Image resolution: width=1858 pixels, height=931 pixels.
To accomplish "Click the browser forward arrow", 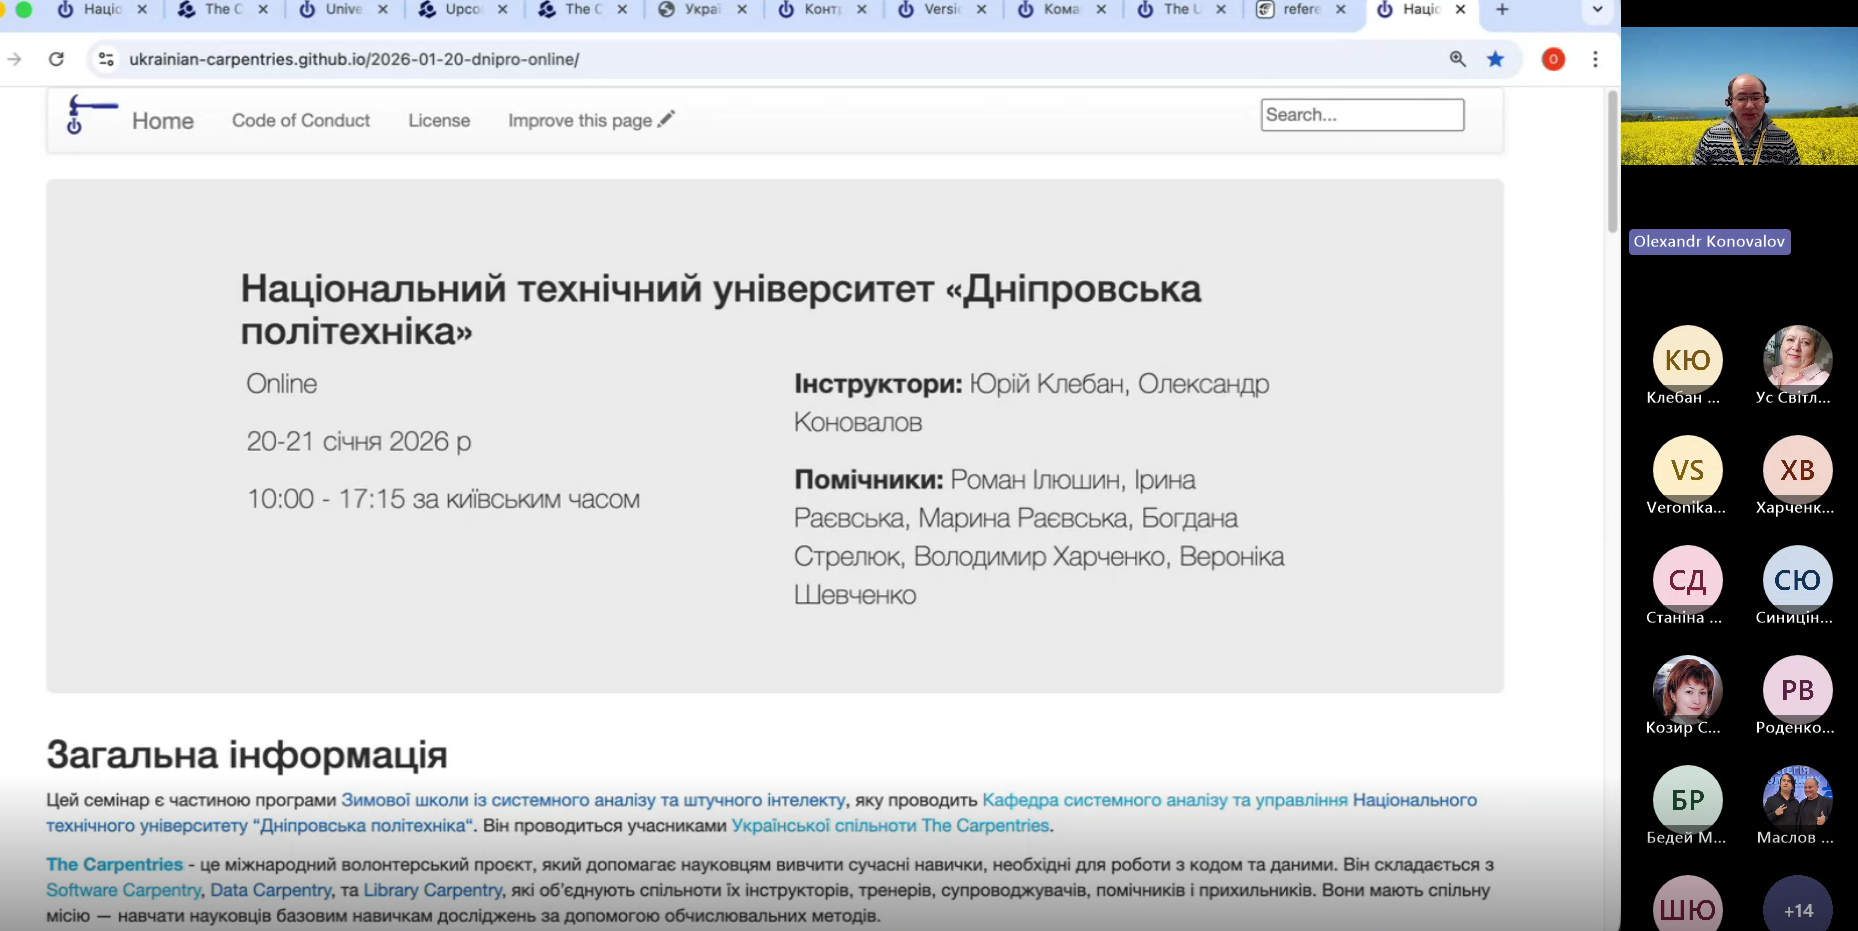I will click(x=15, y=59).
